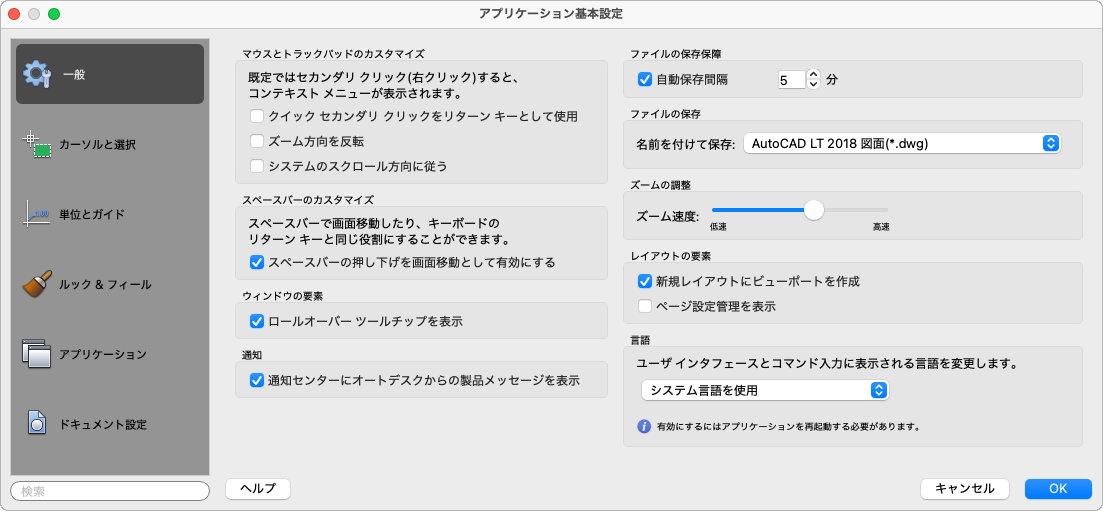Toggle 自動保存間隔 checkbox off
Viewport: 1103px width, 511px height.
[645, 78]
